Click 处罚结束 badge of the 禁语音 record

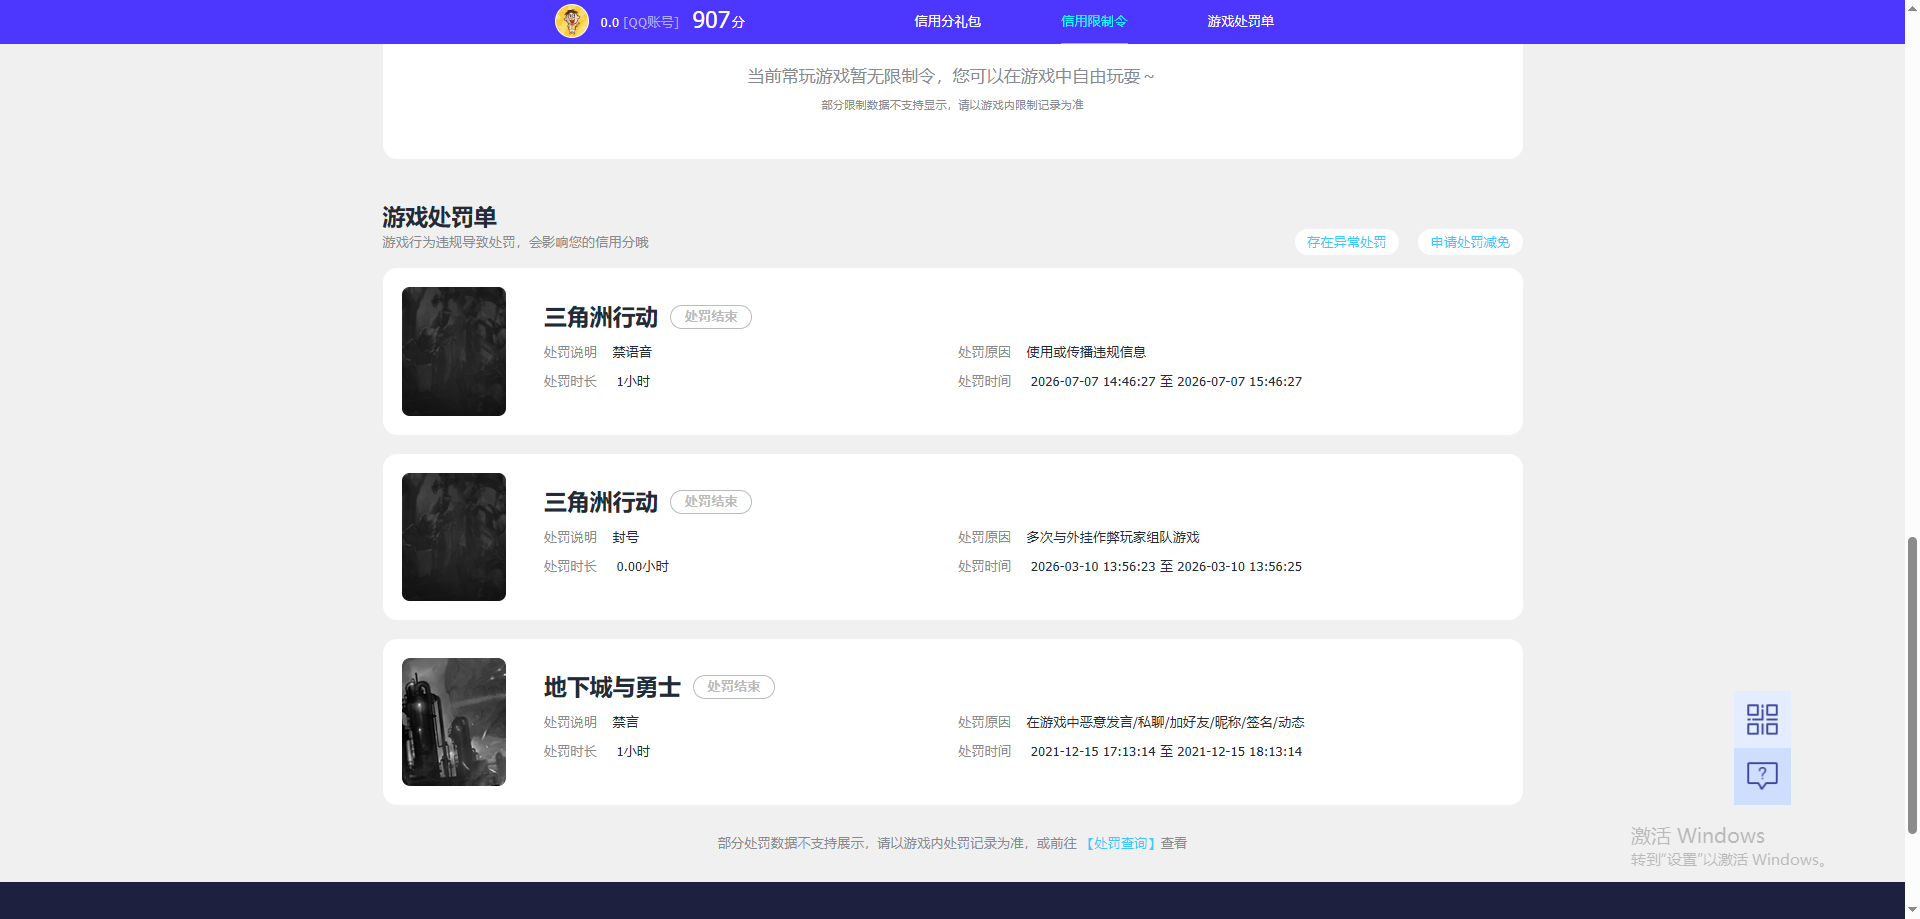pyautogui.click(x=711, y=317)
